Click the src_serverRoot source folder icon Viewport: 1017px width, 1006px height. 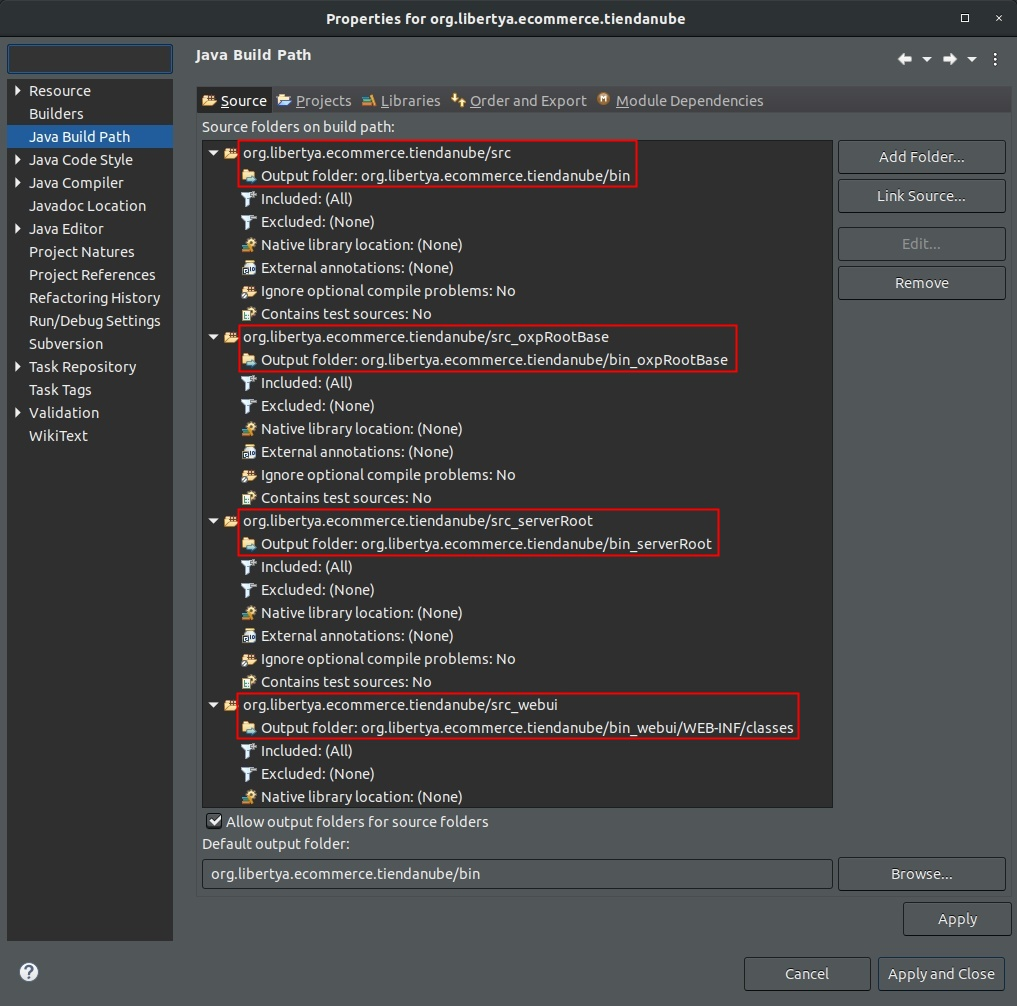click(x=231, y=521)
